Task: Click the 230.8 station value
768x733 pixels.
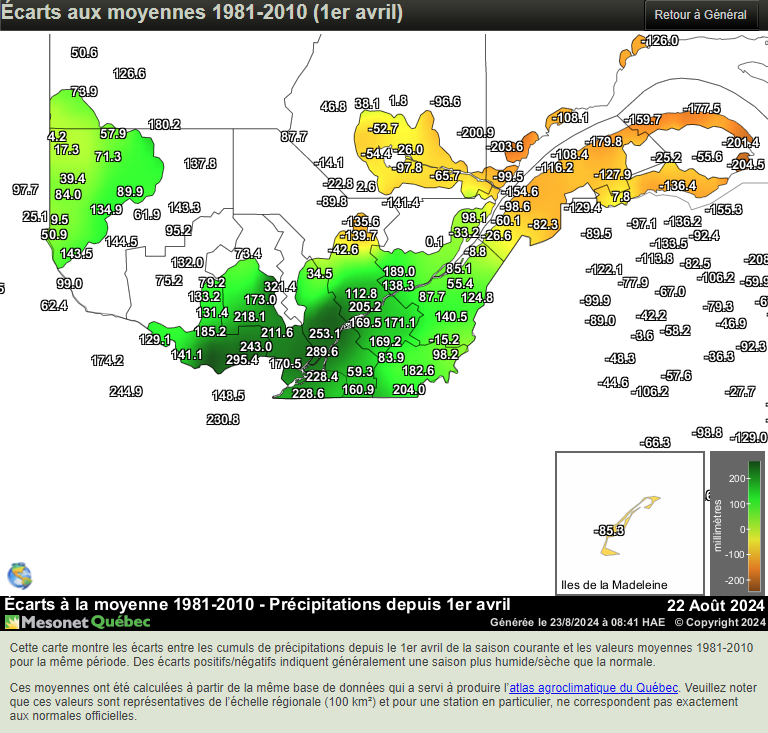Action: coord(223,420)
